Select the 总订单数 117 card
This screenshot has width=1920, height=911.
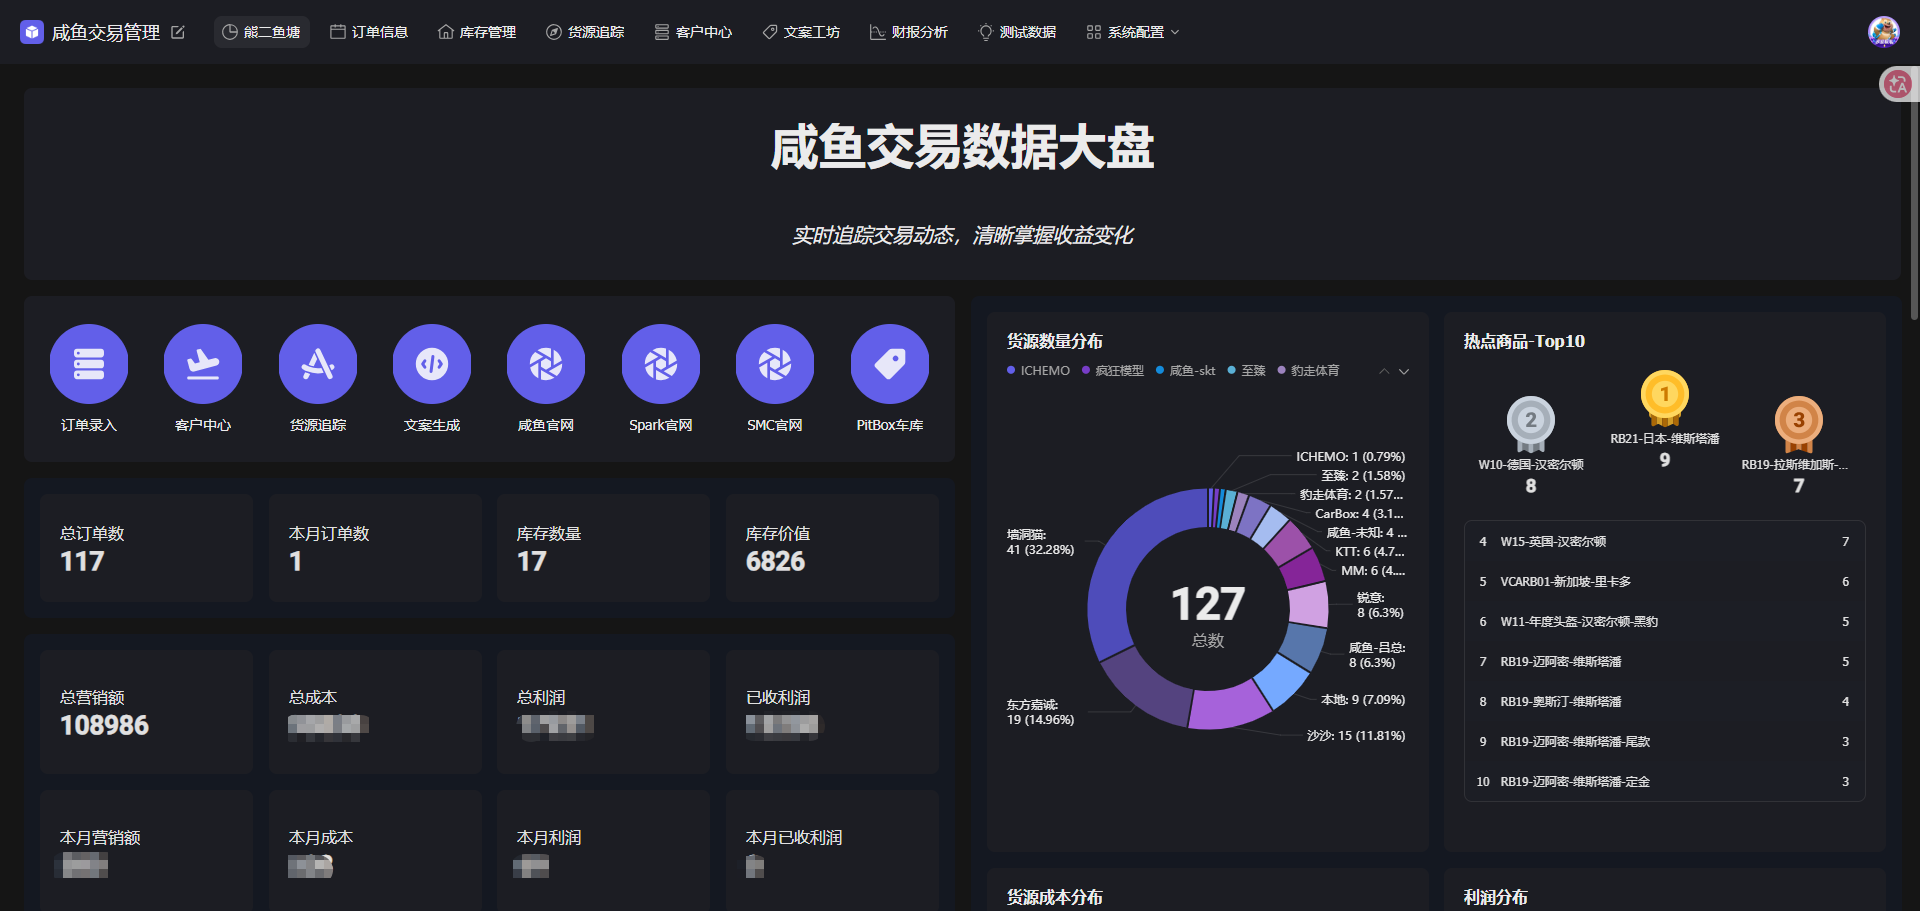pyautogui.click(x=147, y=548)
